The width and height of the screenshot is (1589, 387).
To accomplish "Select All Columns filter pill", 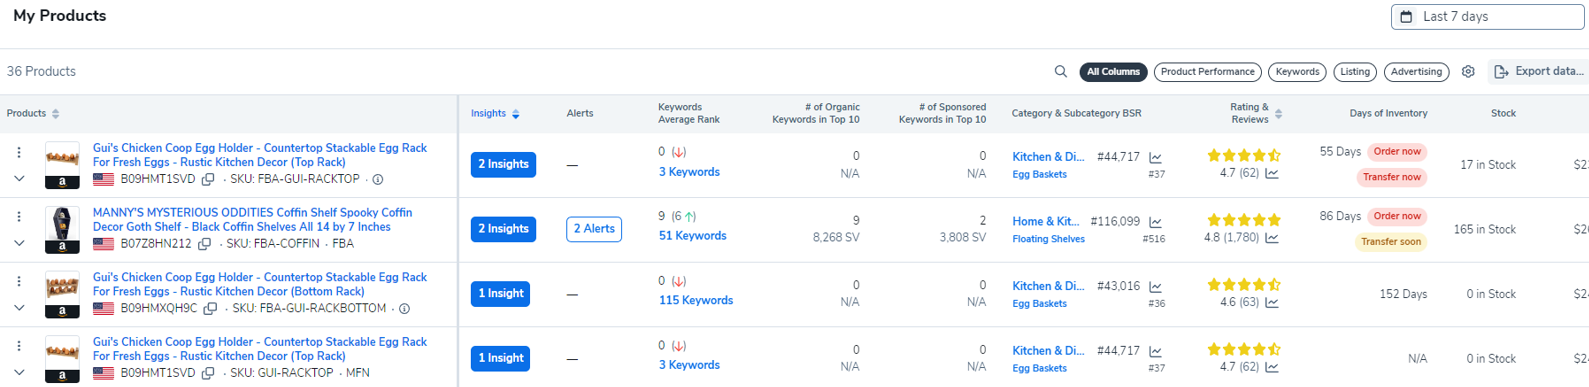I will pyautogui.click(x=1113, y=72).
